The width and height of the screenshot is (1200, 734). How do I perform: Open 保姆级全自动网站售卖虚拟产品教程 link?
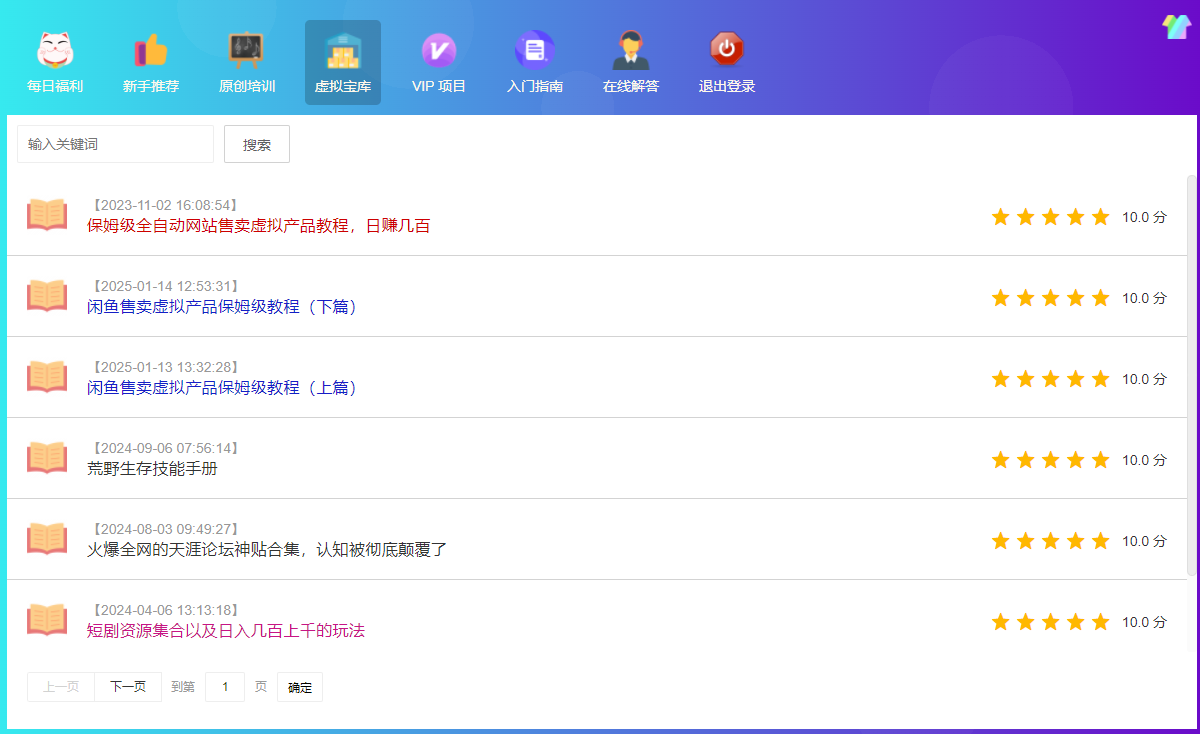pyautogui.click(x=259, y=226)
